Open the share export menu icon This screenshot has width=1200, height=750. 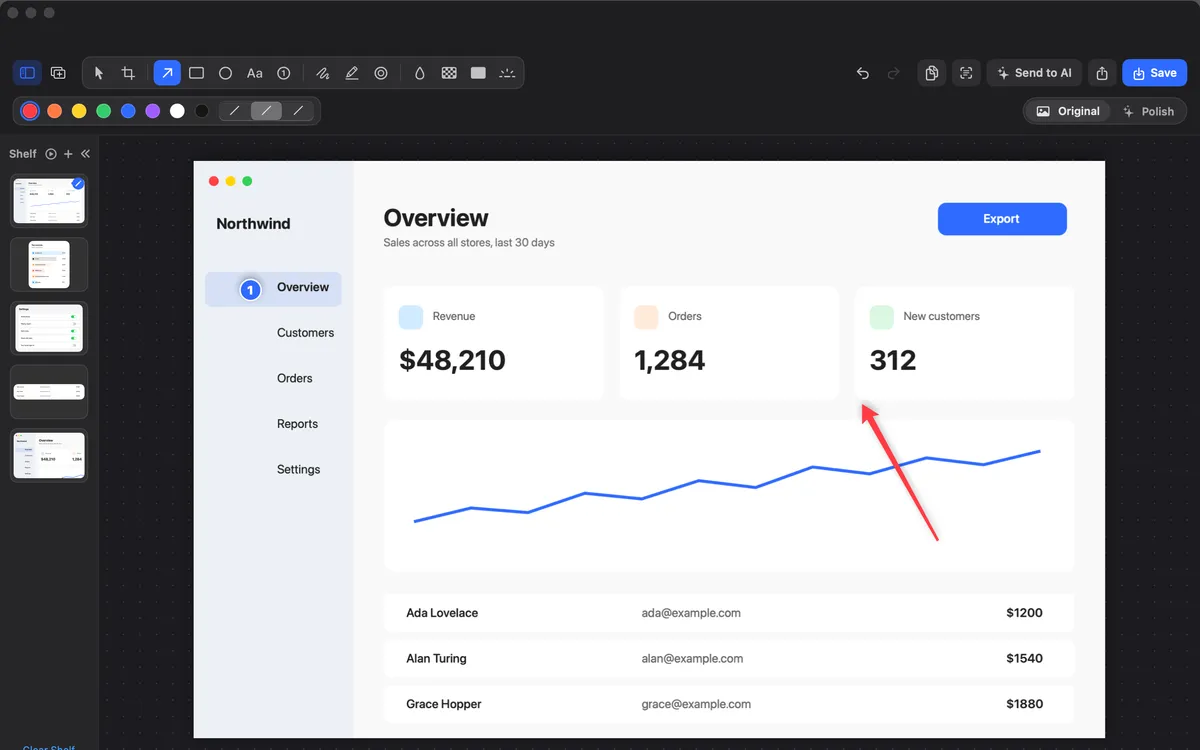point(1102,73)
